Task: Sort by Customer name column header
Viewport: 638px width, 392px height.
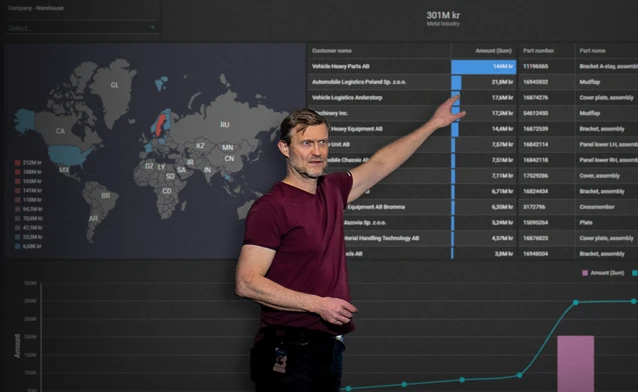Action: (x=332, y=51)
